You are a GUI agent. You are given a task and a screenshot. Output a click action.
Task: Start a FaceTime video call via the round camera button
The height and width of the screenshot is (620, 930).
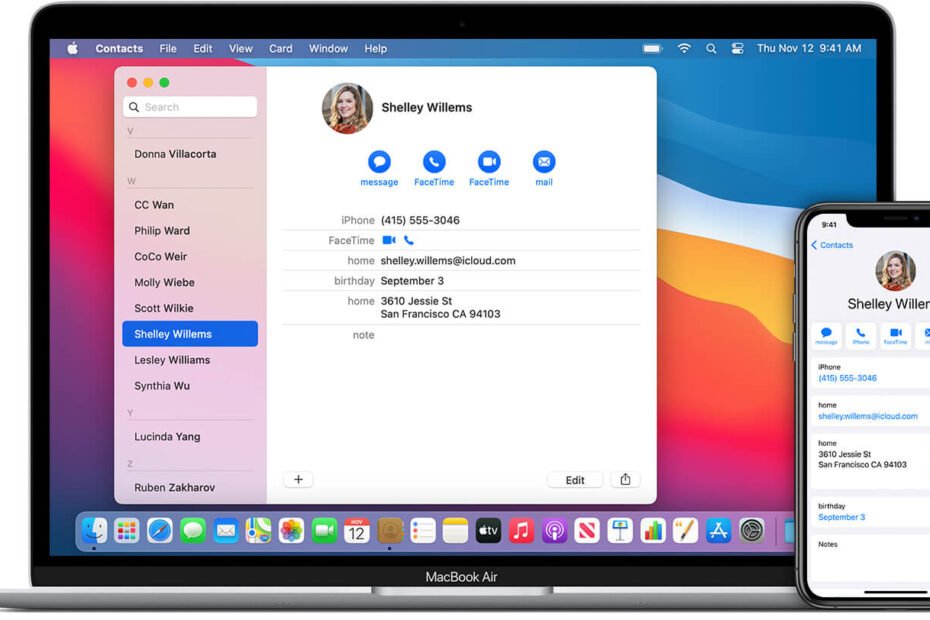pos(489,161)
